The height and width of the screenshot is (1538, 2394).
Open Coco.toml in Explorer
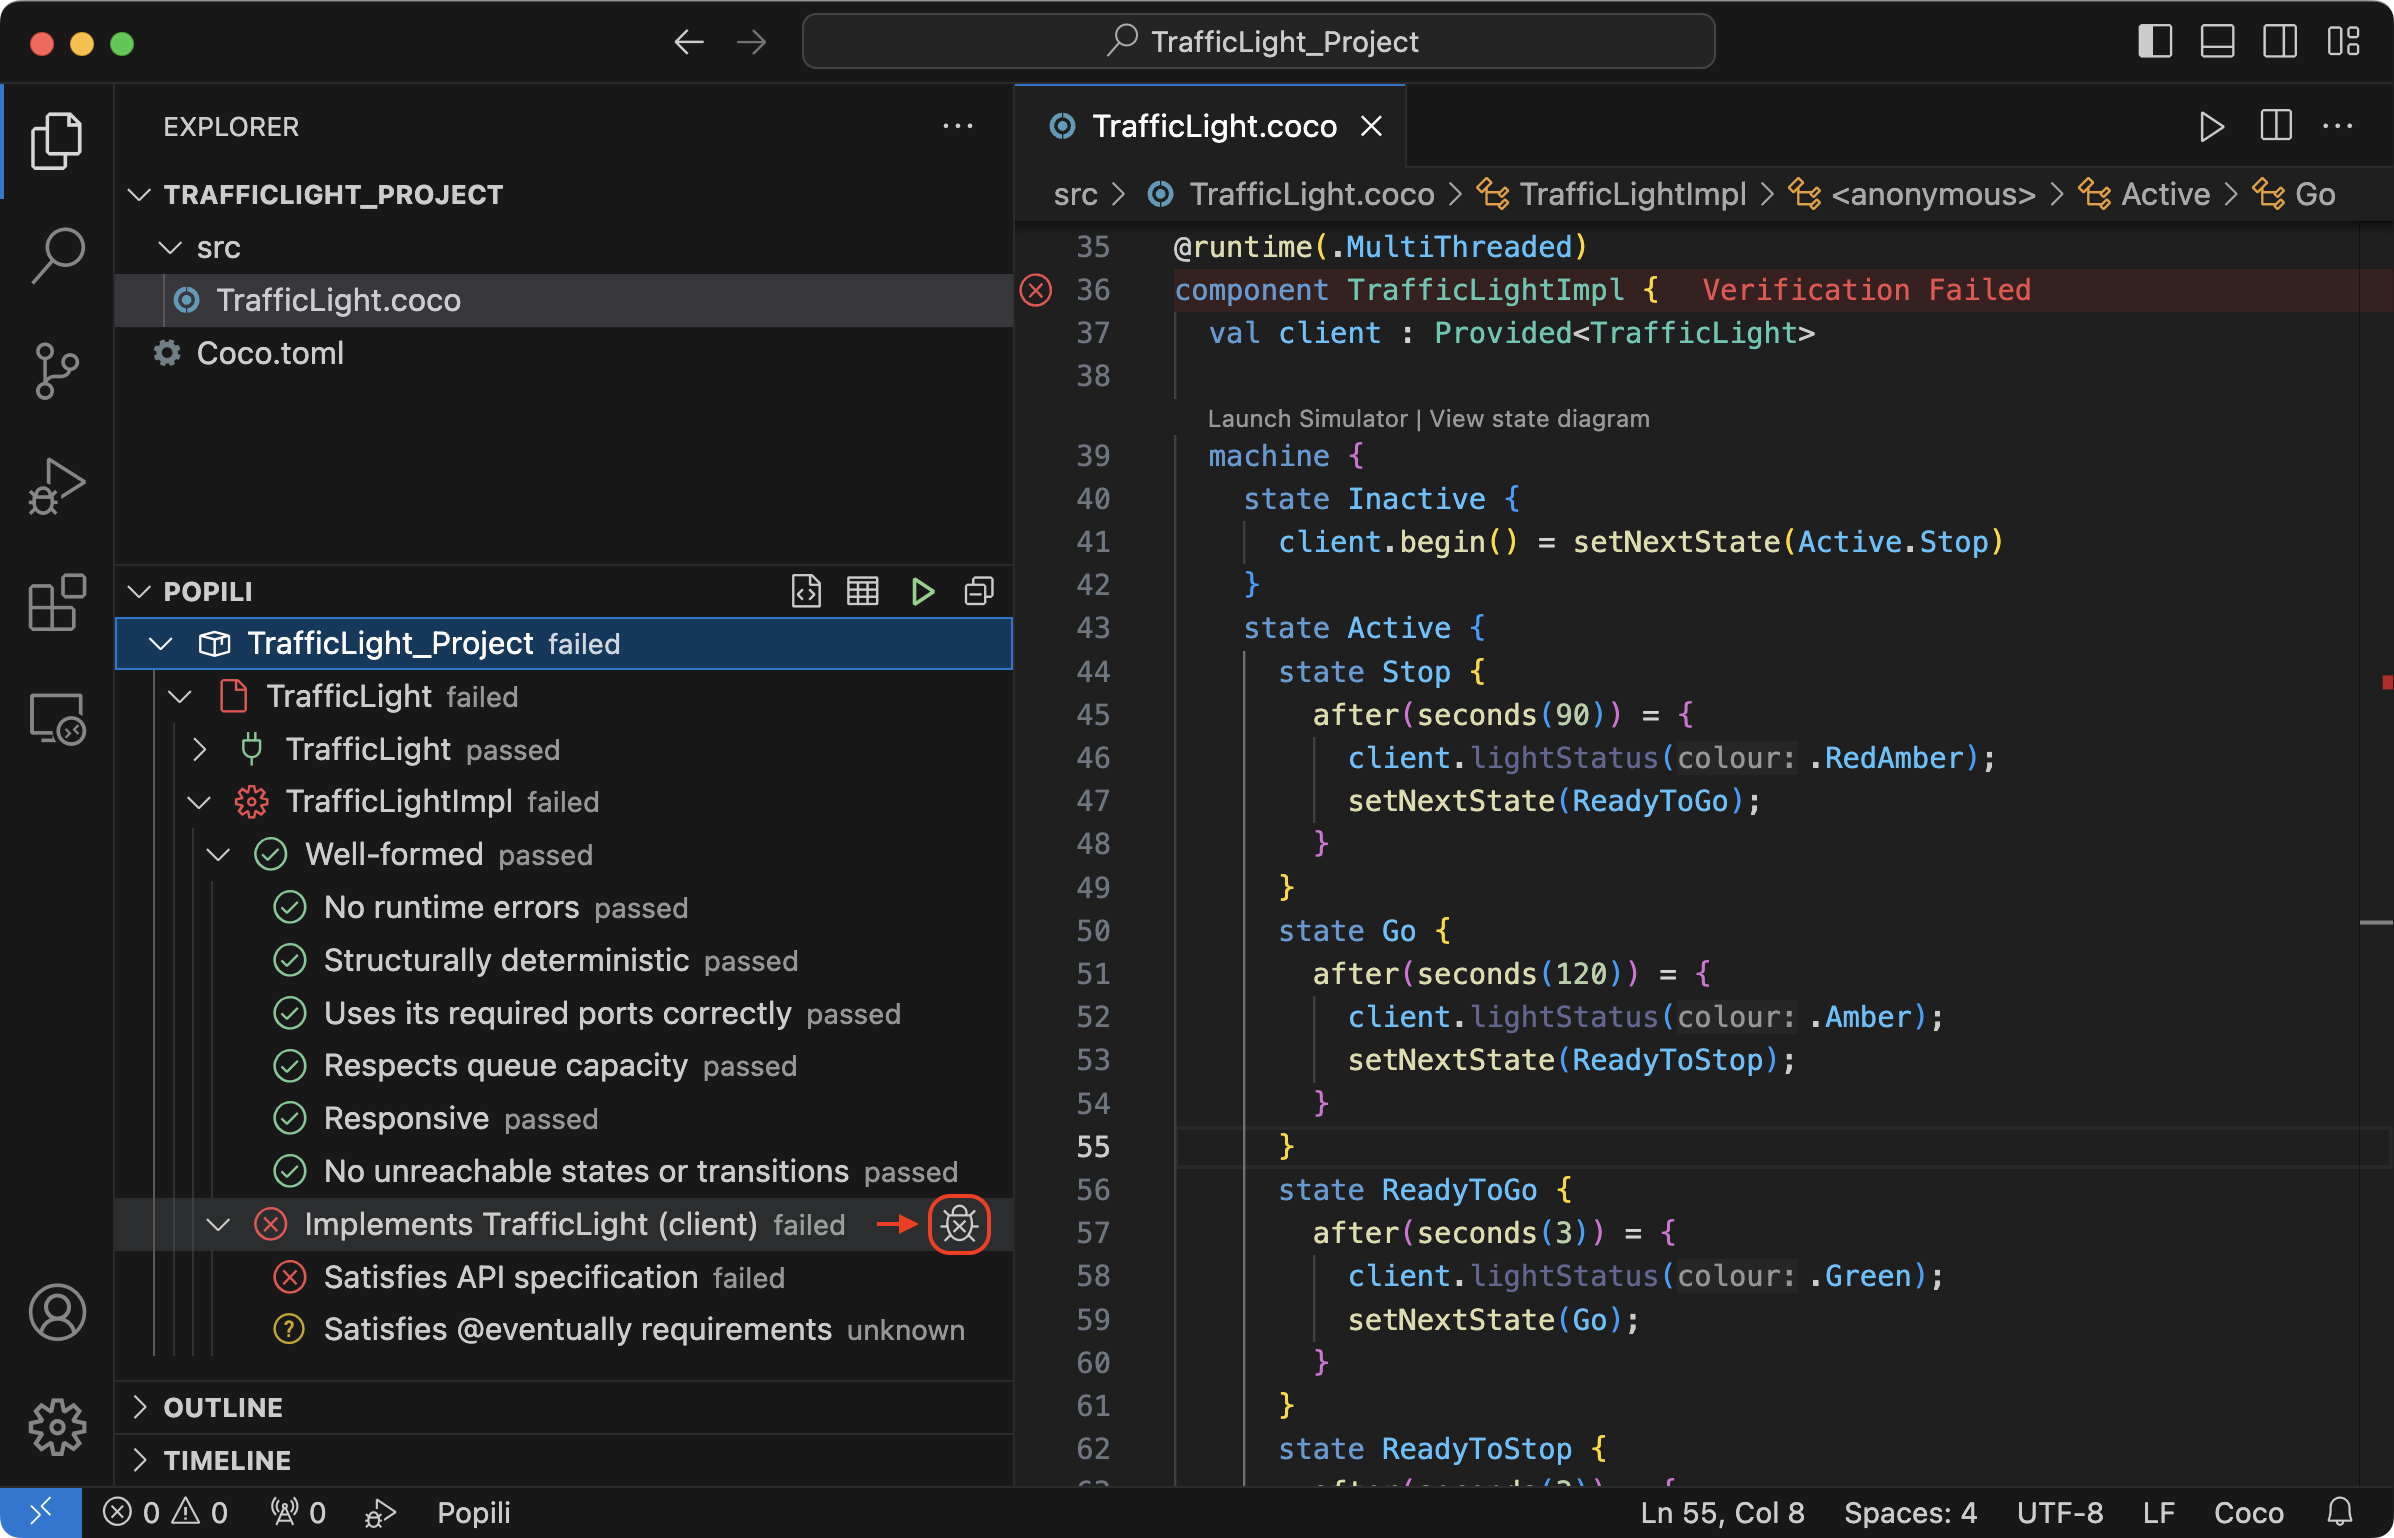[x=564, y=354]
